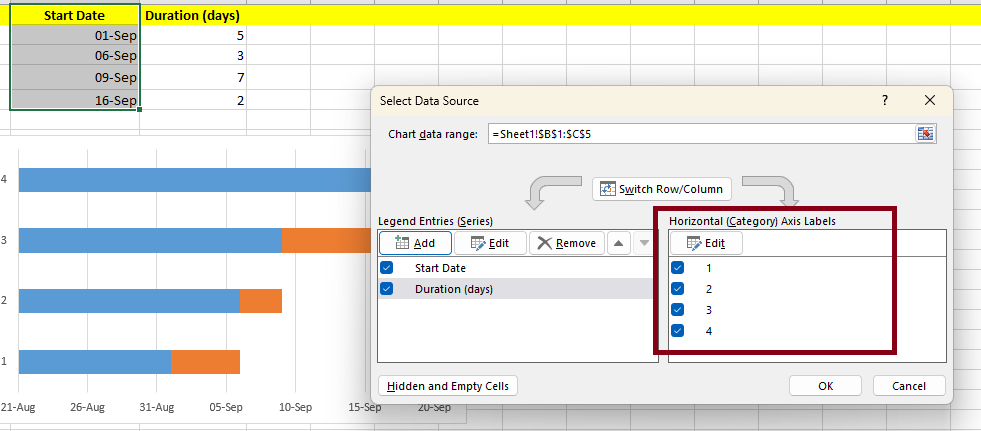The width and height of the screenshot is (981, 431).
Task: Uncheck the Start Date series checkbox
Action: [x=387, y=268]
